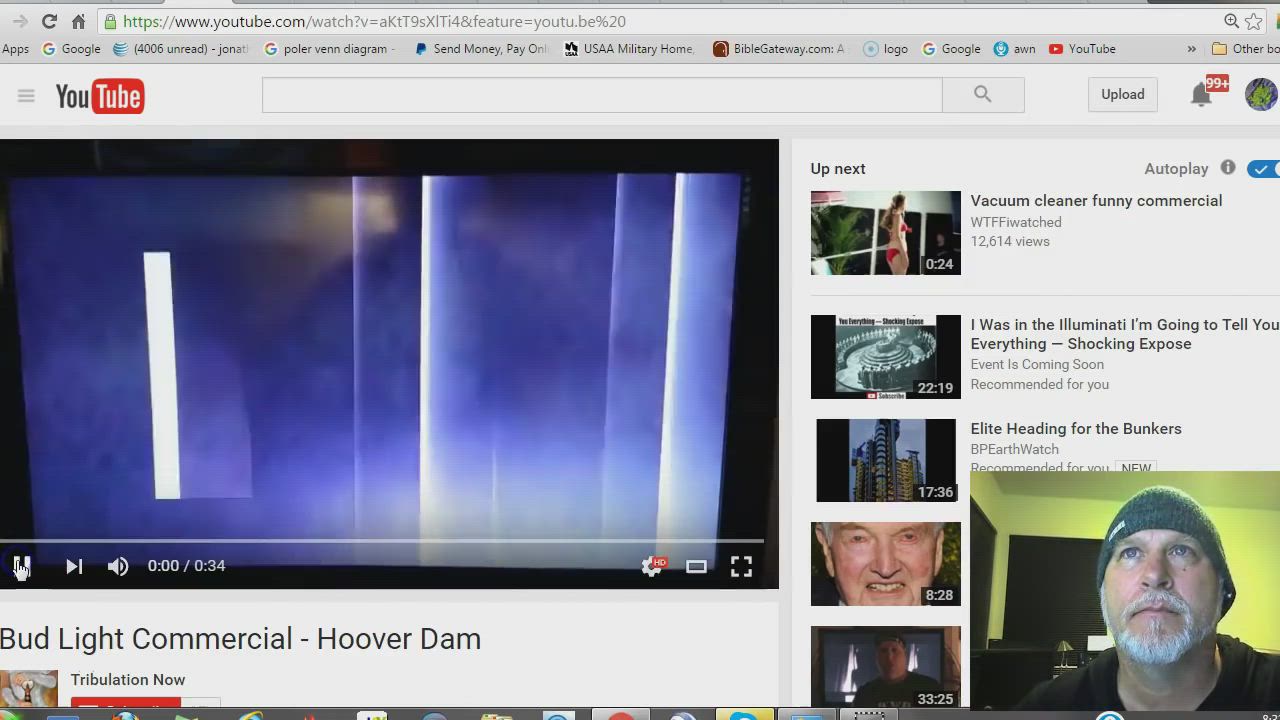
Task: Open the Tribulation Now channel link
Action: [128, 680]
